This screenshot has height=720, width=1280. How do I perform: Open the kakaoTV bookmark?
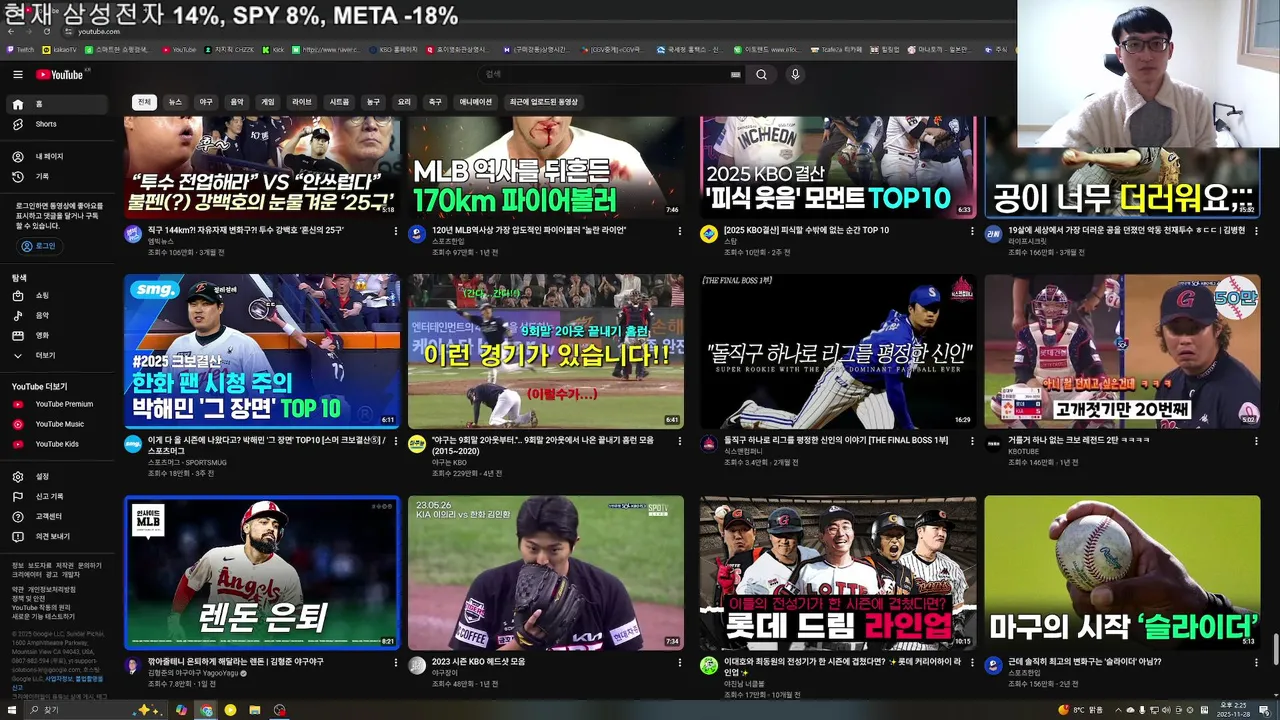[59, 49]
